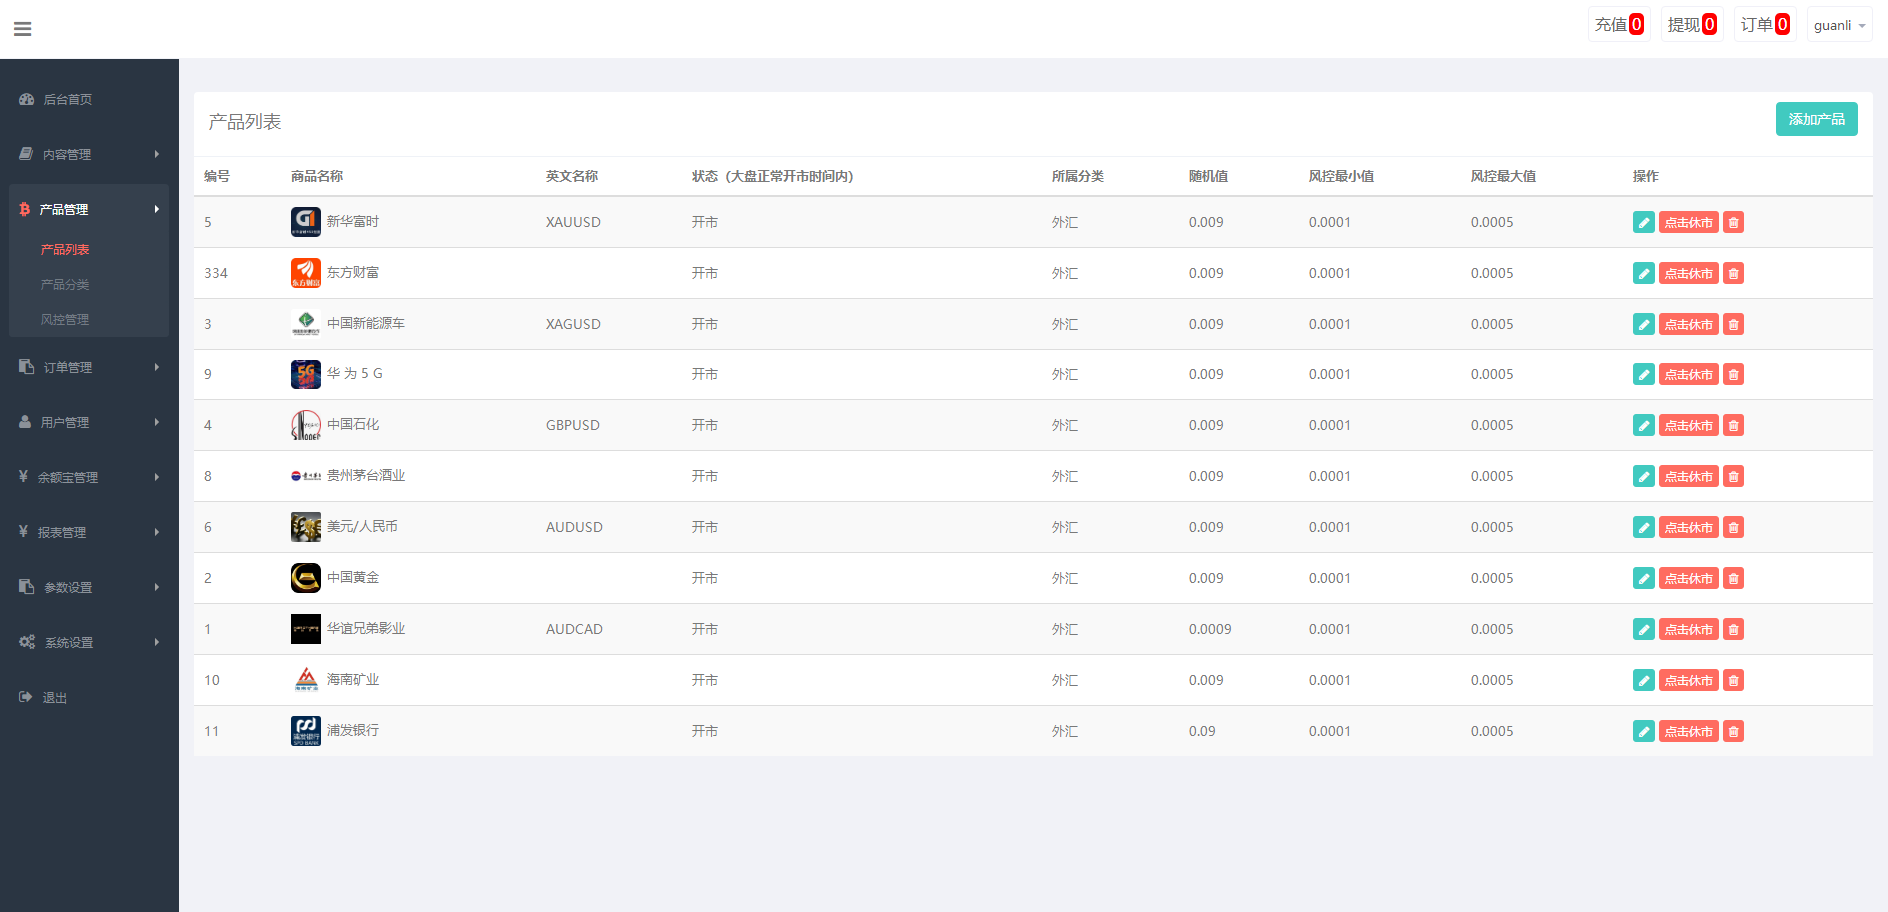Delete 华谊兄弟影业 using the trash icon
Image resolution: width=1888 pixels, height=912 pixels.
click(x=1733, y=629)
